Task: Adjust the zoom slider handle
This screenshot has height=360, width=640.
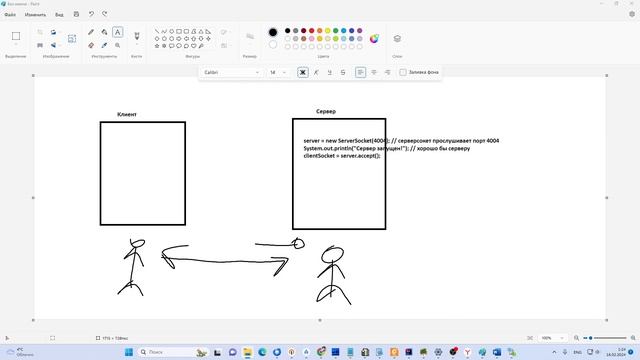Action: coord(591,338)
